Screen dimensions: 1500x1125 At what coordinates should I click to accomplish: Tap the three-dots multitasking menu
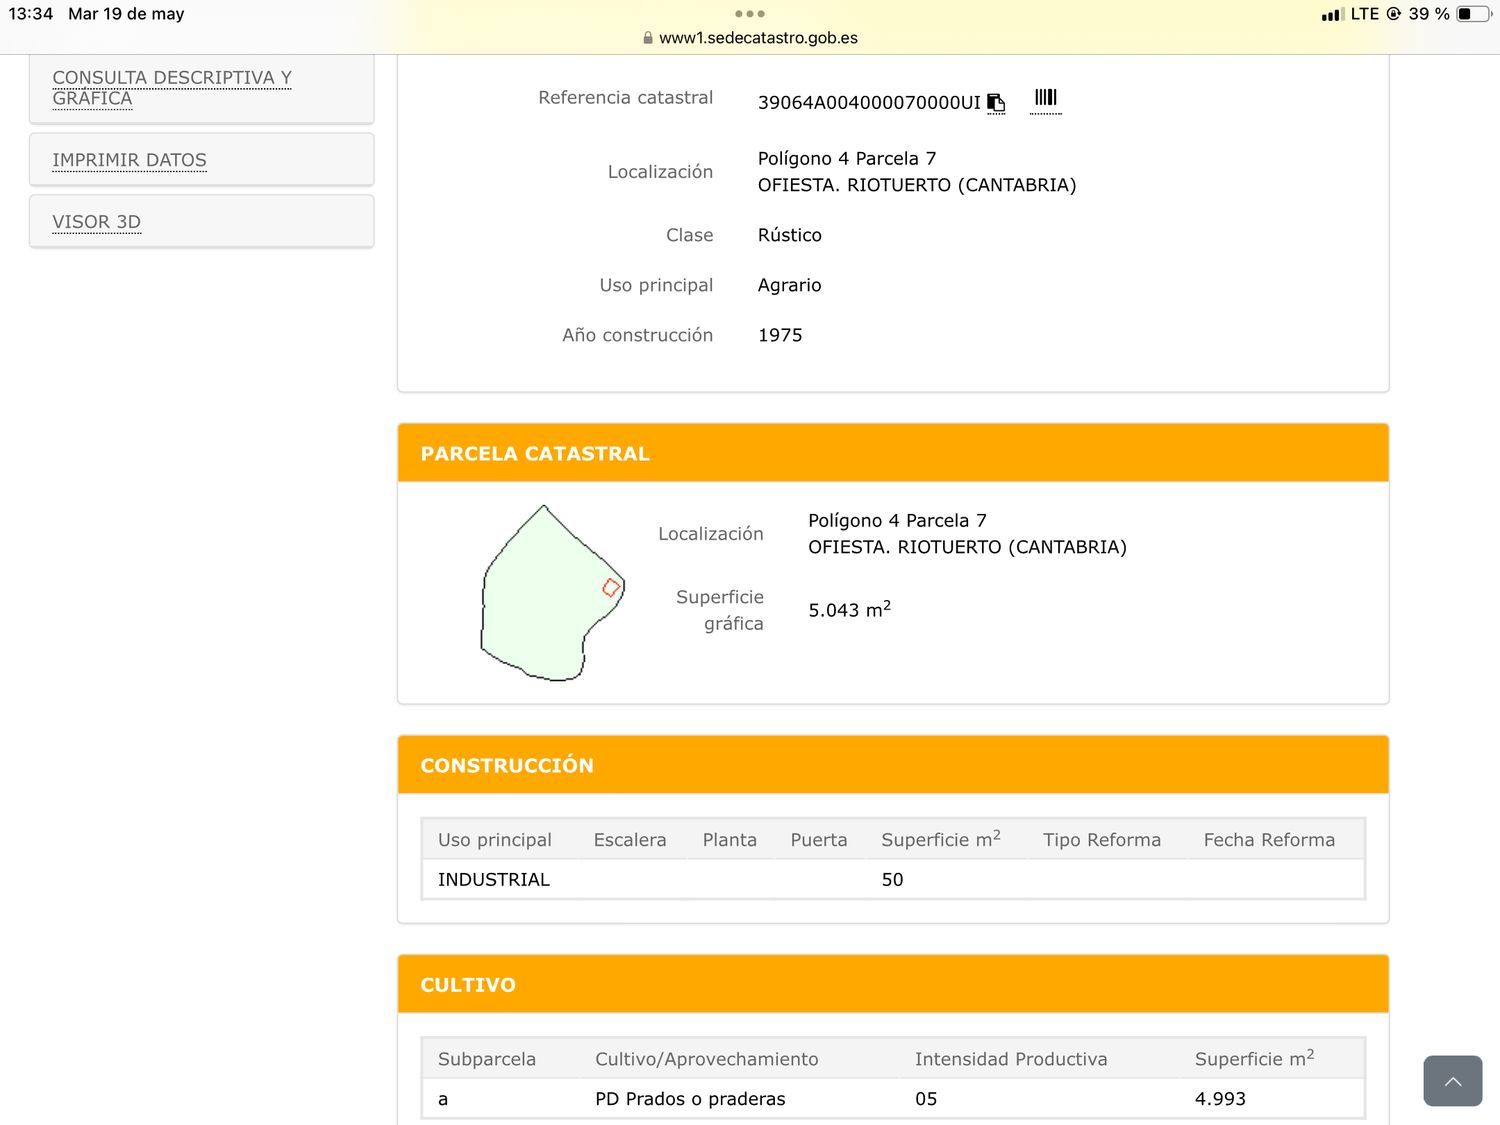[749, 14]
